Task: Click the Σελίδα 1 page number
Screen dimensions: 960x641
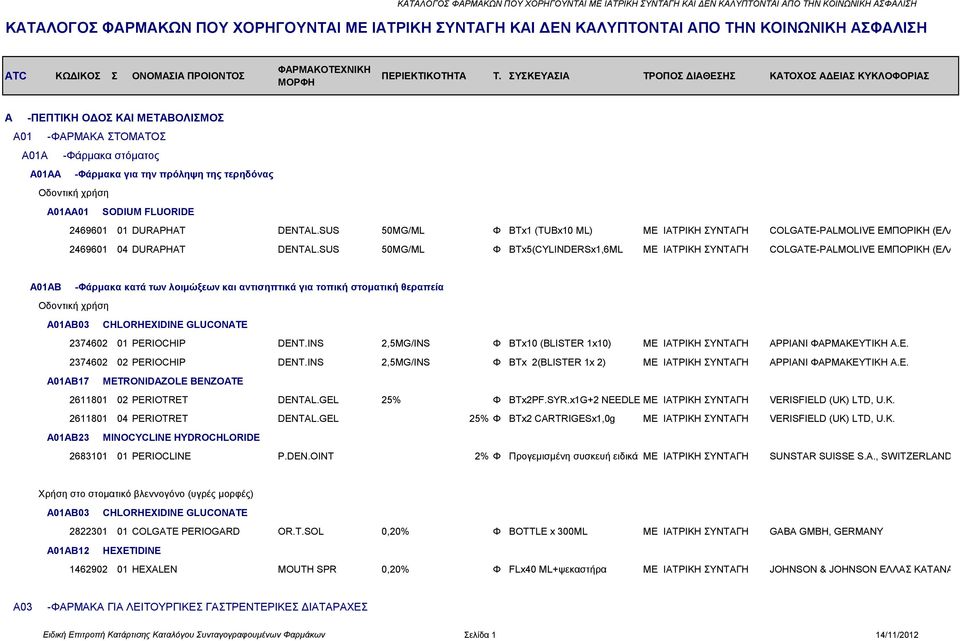Action: (480, 635)
